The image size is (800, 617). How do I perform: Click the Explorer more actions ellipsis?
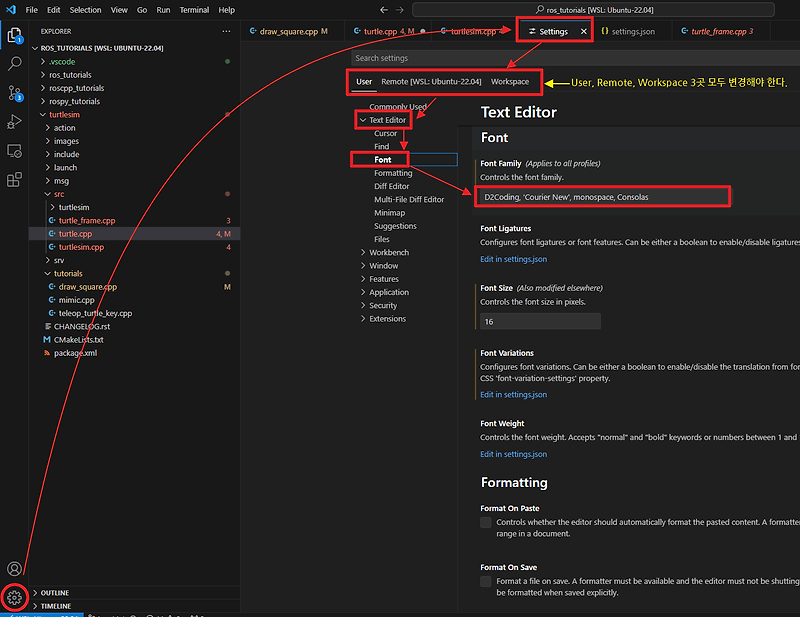coord(226,31)
